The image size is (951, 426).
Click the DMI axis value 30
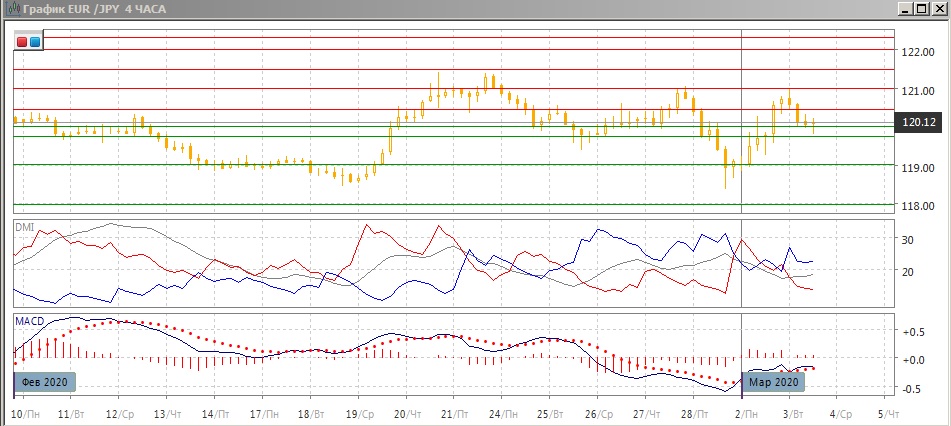908,240
